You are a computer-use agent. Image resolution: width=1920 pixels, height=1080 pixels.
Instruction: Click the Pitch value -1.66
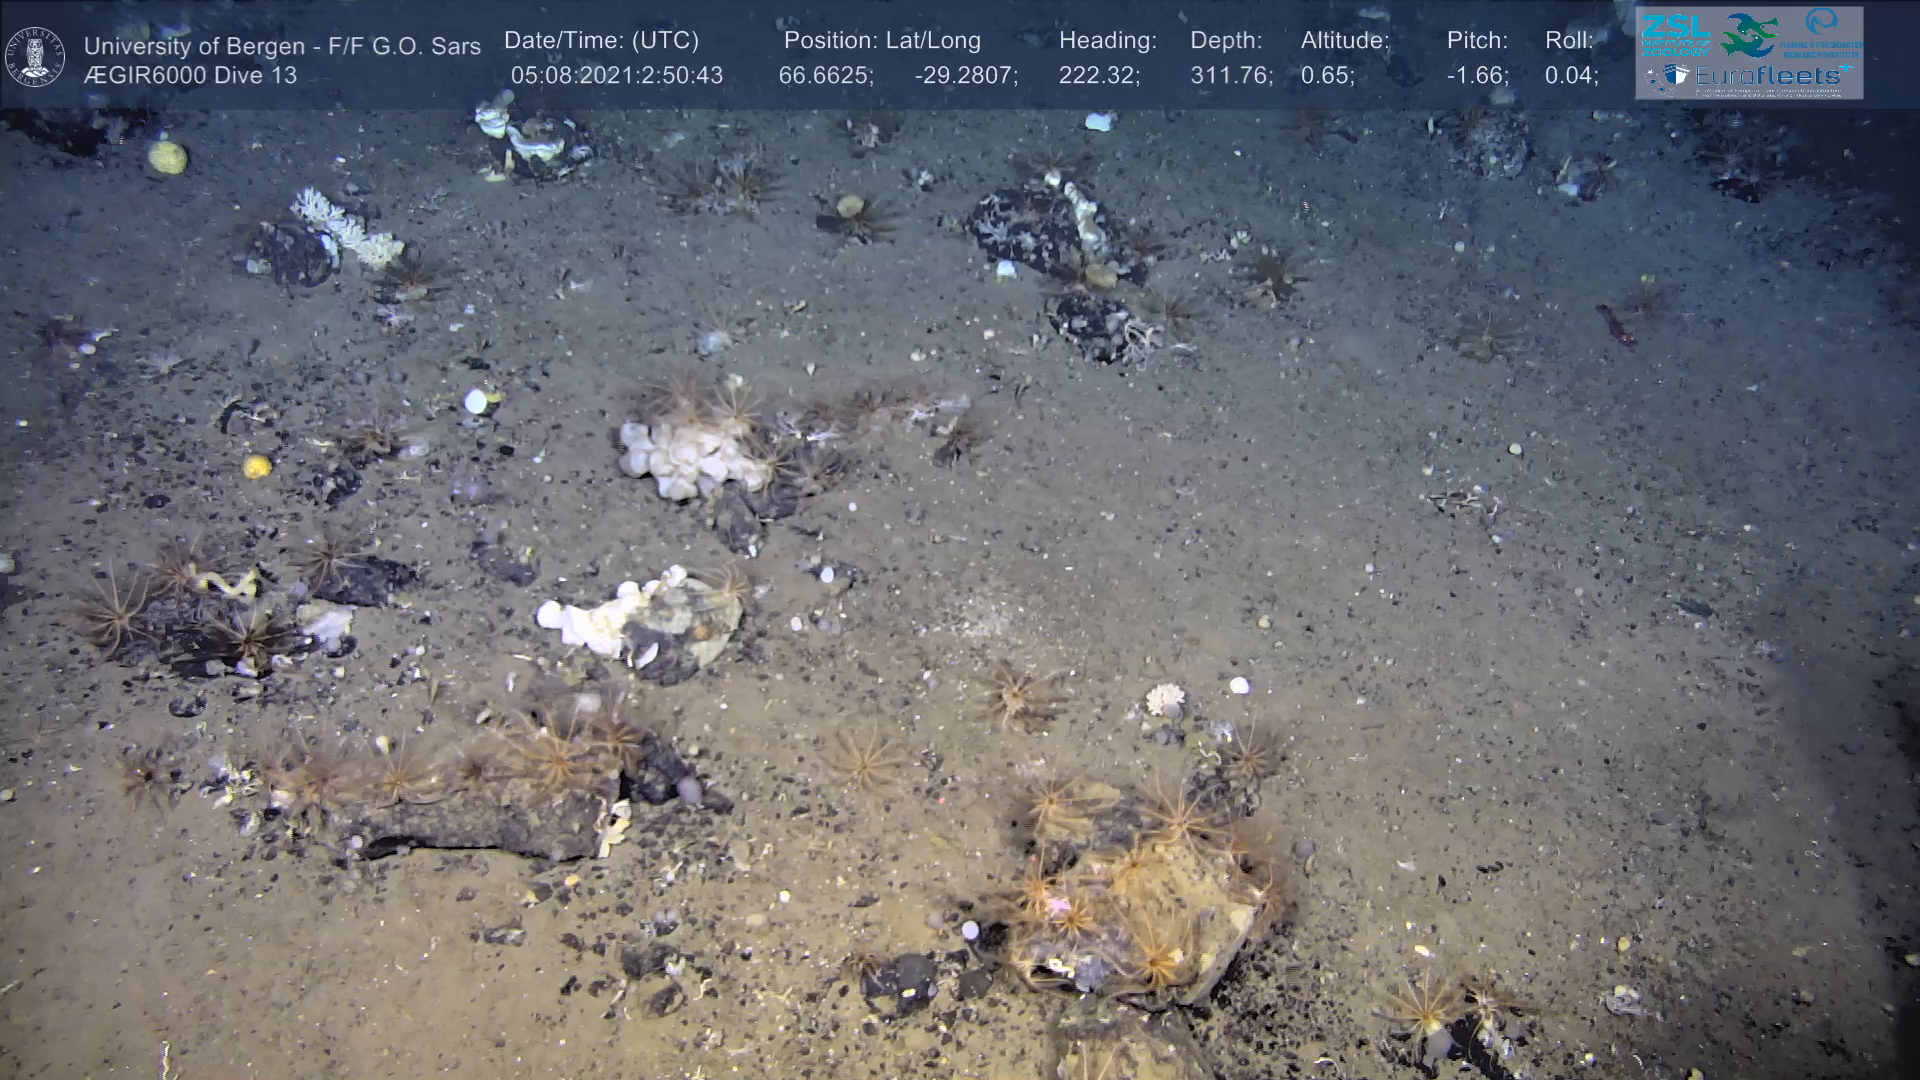pos(1477,75)
